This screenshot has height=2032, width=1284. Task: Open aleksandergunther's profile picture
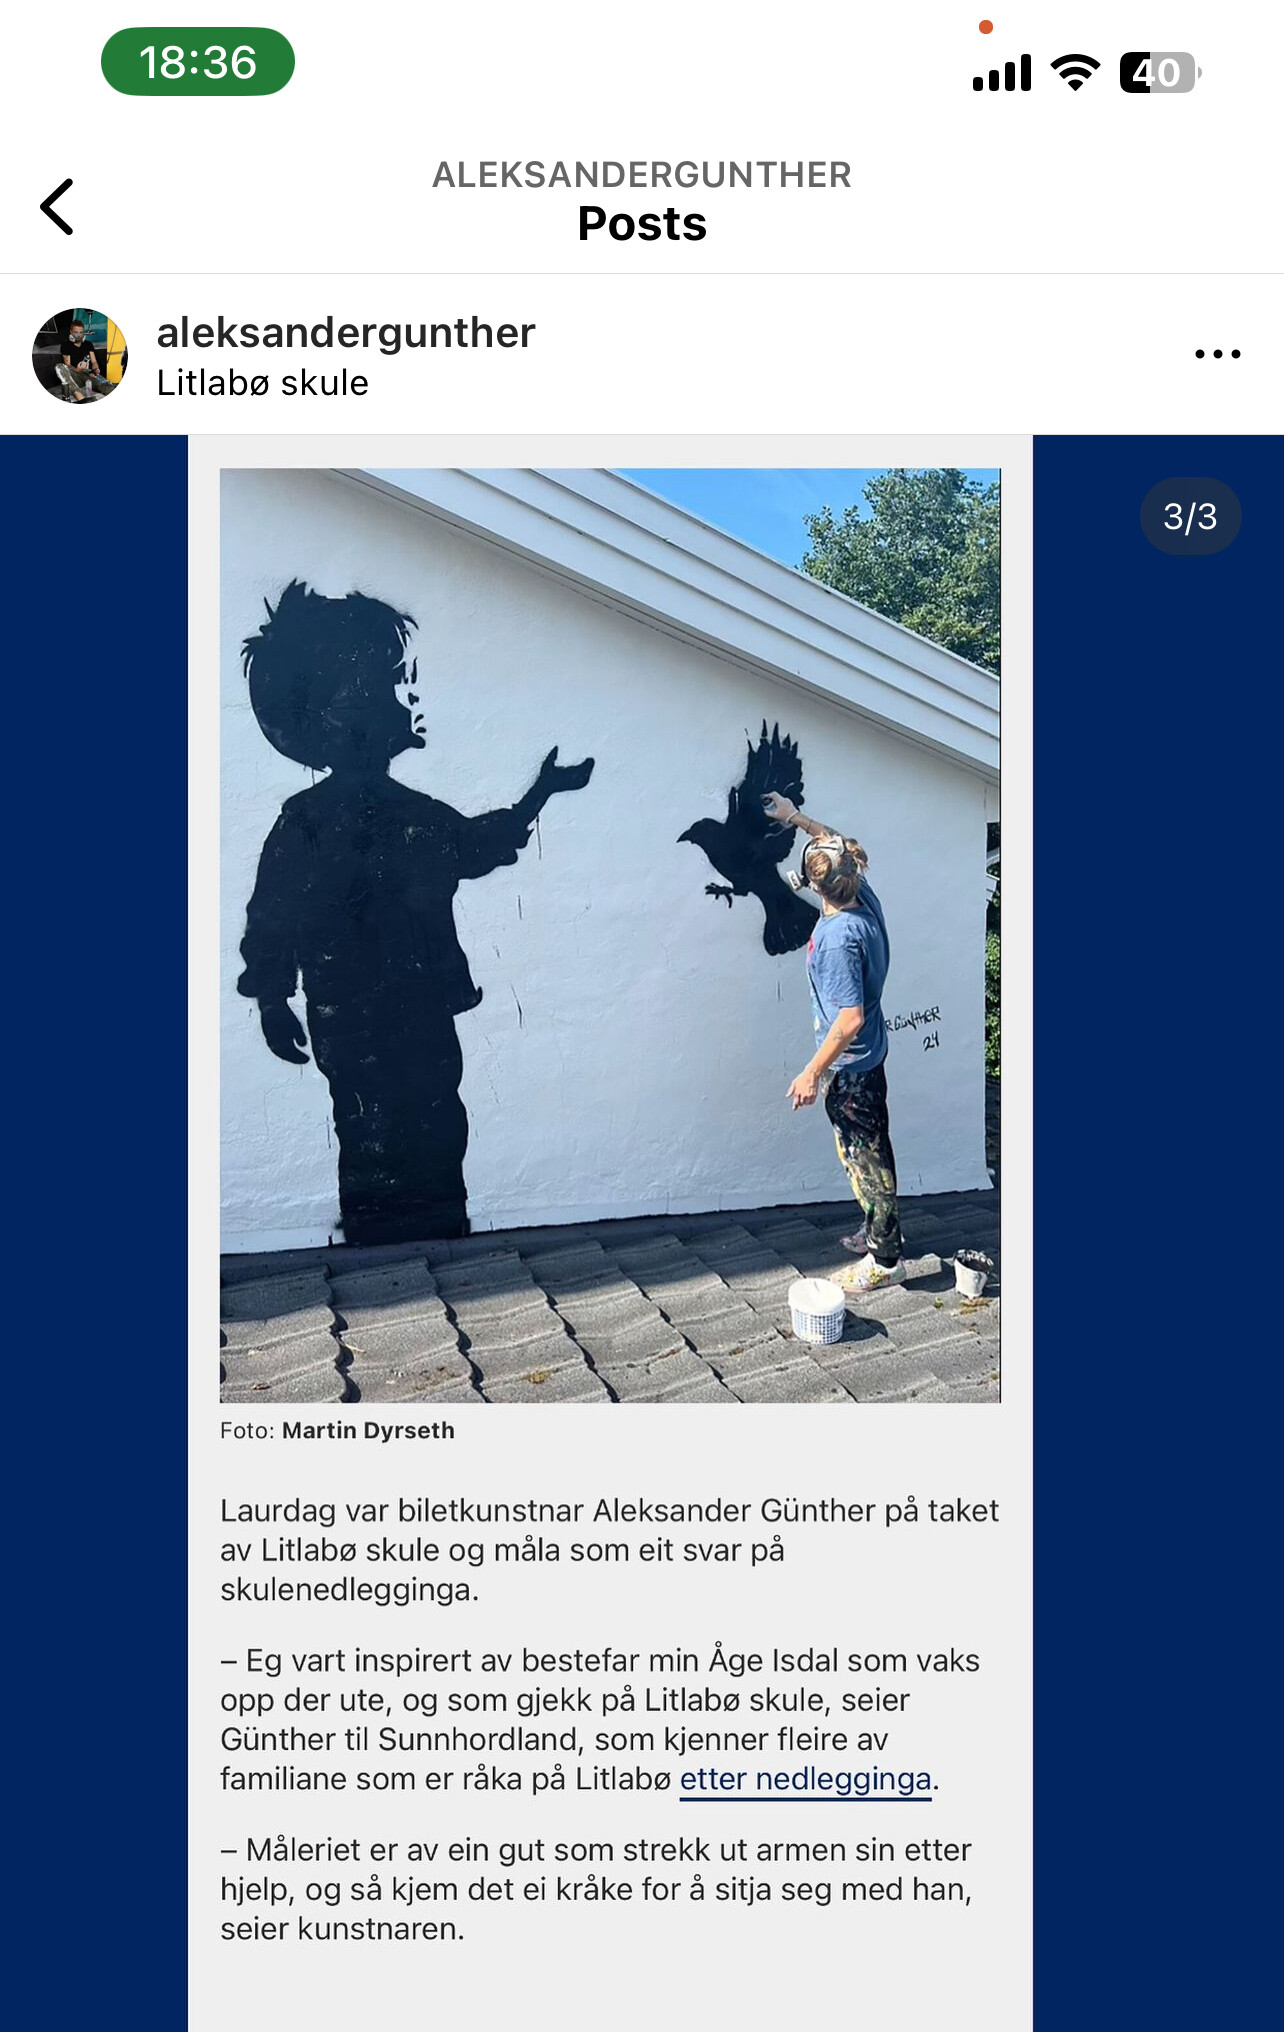tap(80, 356)
